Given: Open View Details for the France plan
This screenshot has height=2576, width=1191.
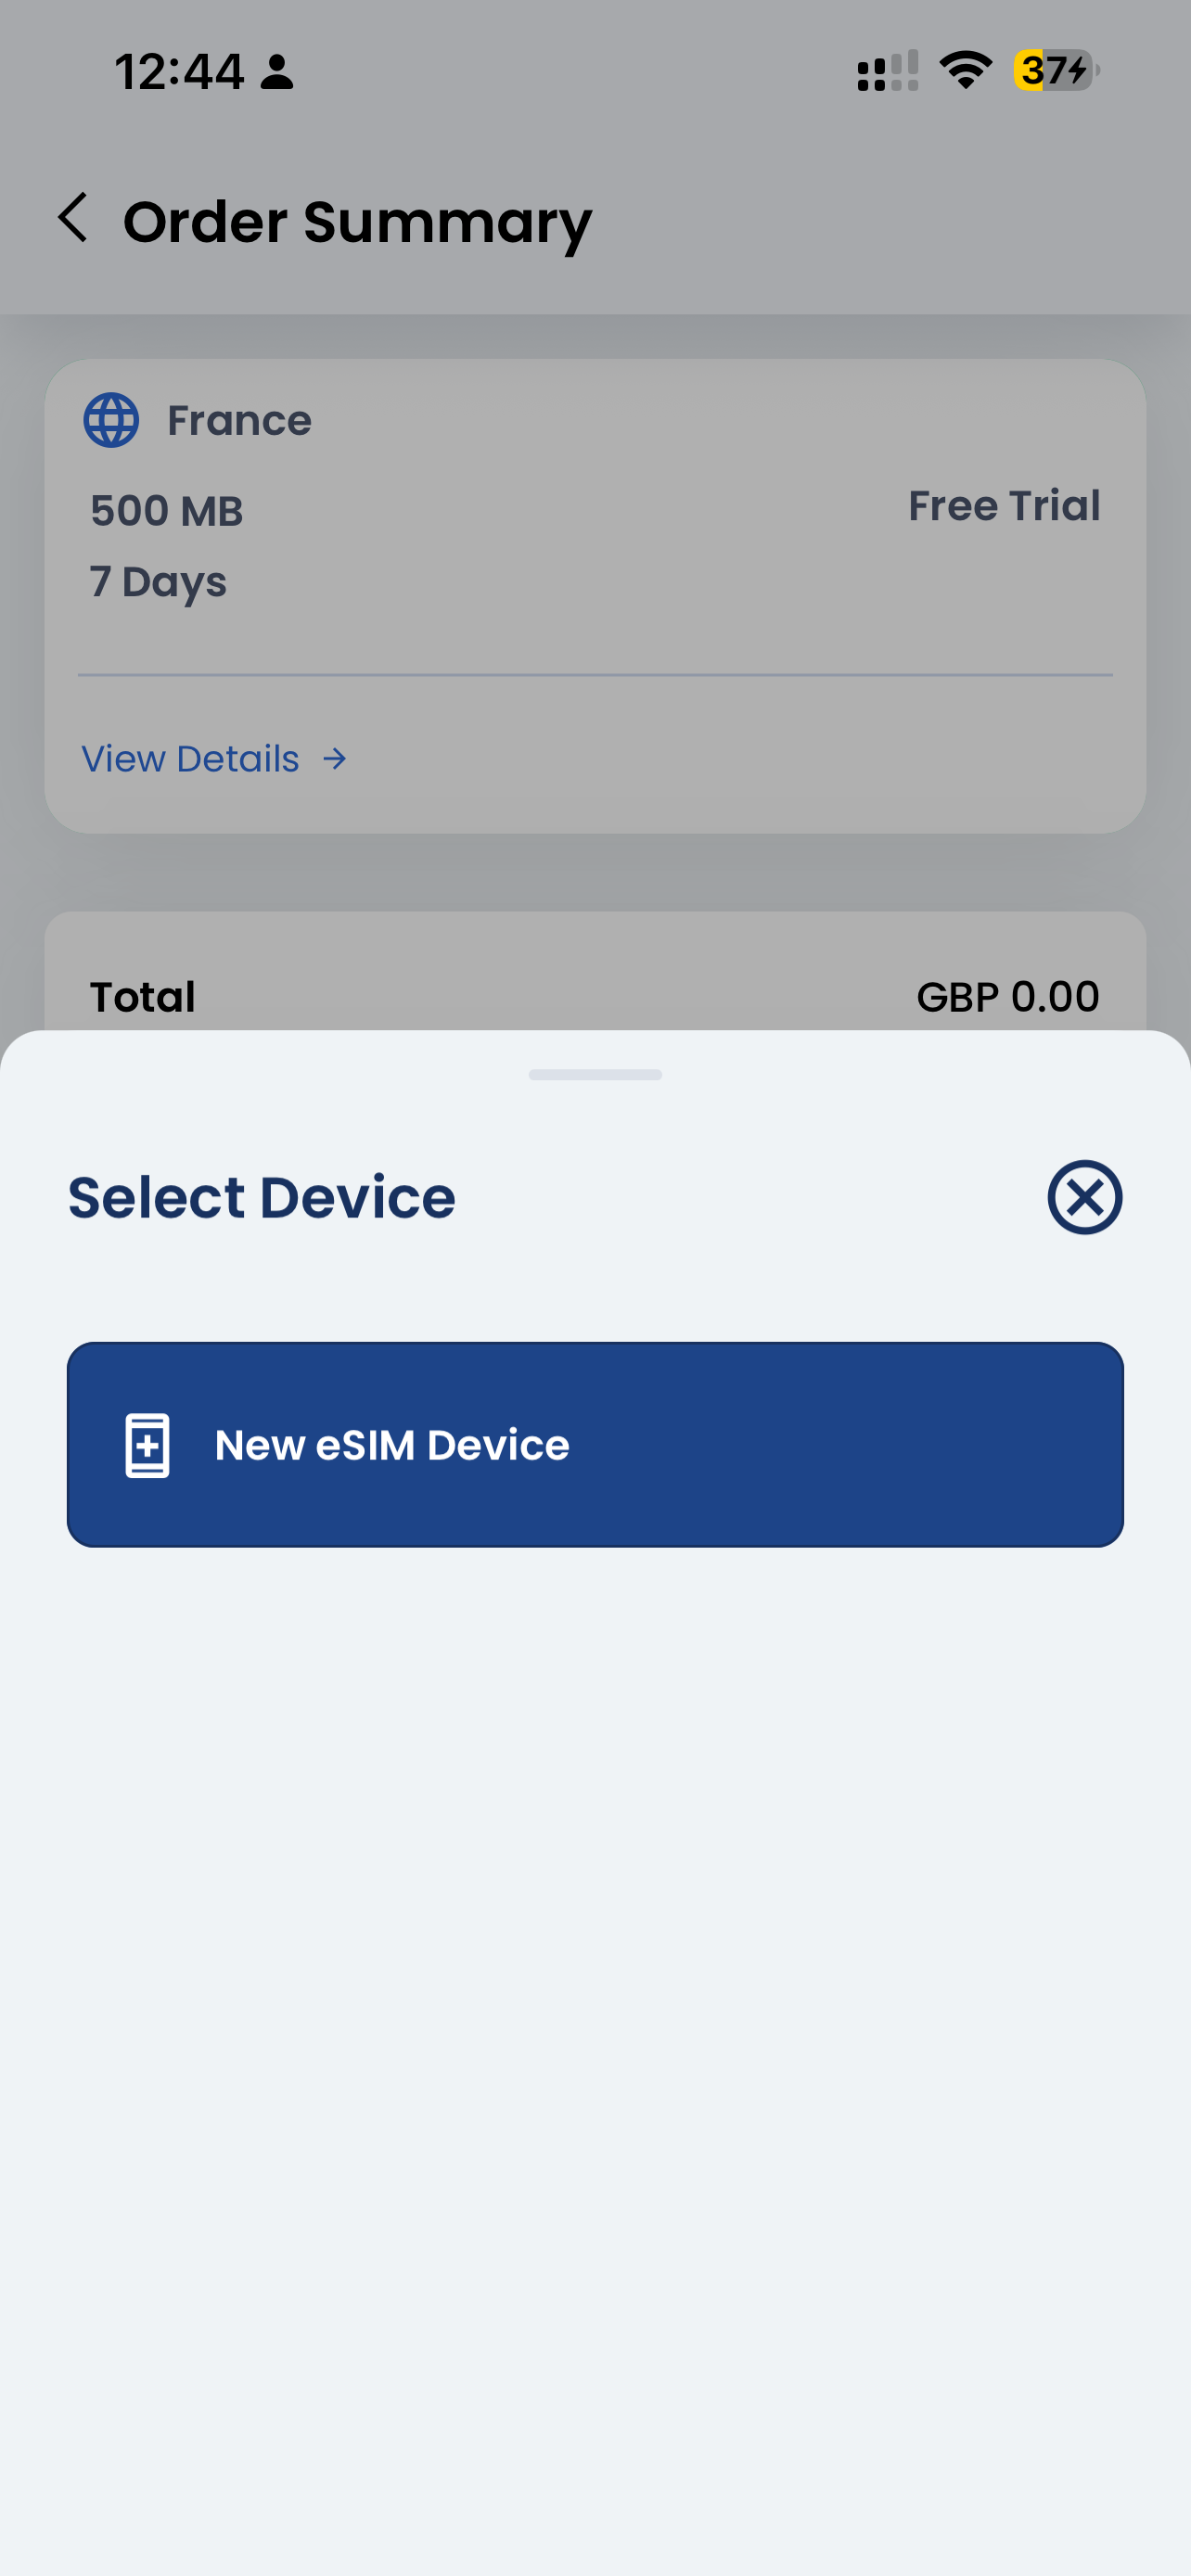Looking at the screenshot, I should [x=190, y=759].
